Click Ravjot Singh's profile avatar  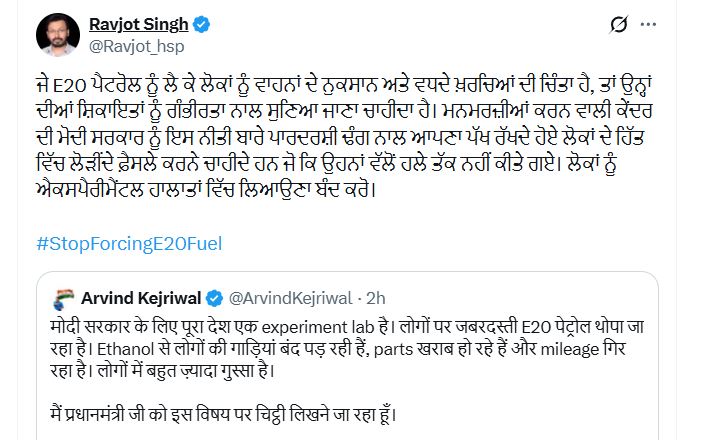pos(58,35)
